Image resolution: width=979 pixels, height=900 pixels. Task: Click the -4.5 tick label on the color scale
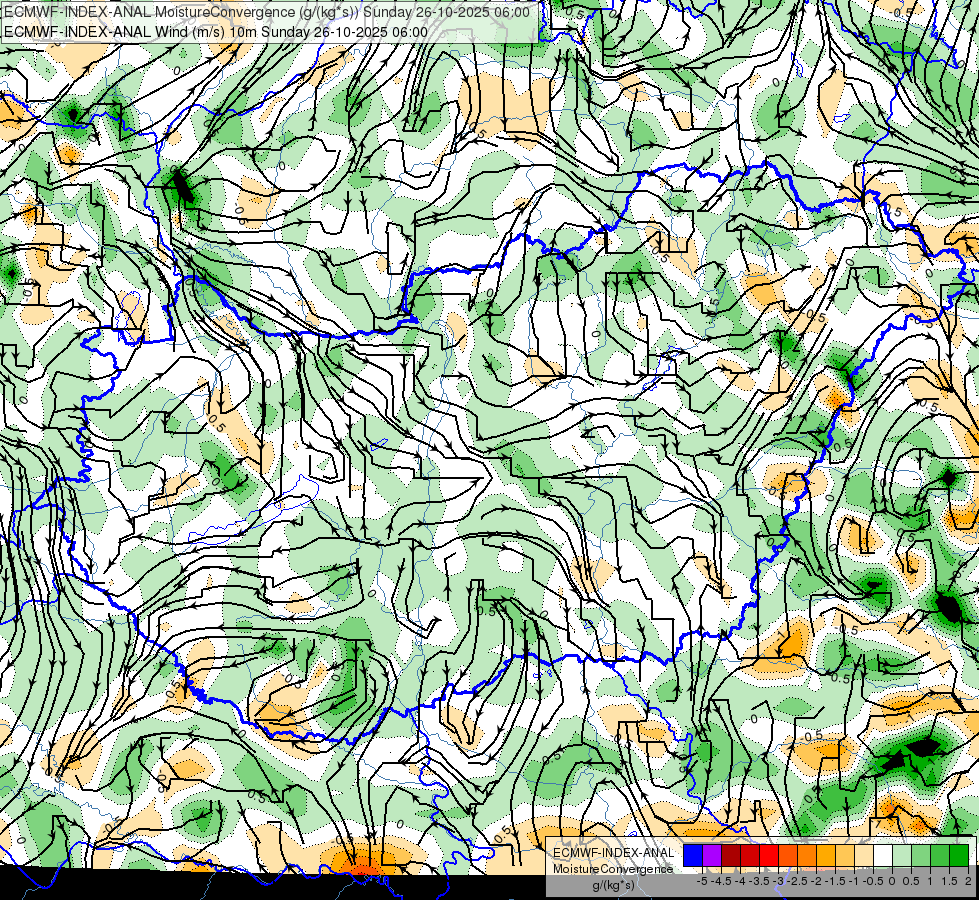click(721, 881)
